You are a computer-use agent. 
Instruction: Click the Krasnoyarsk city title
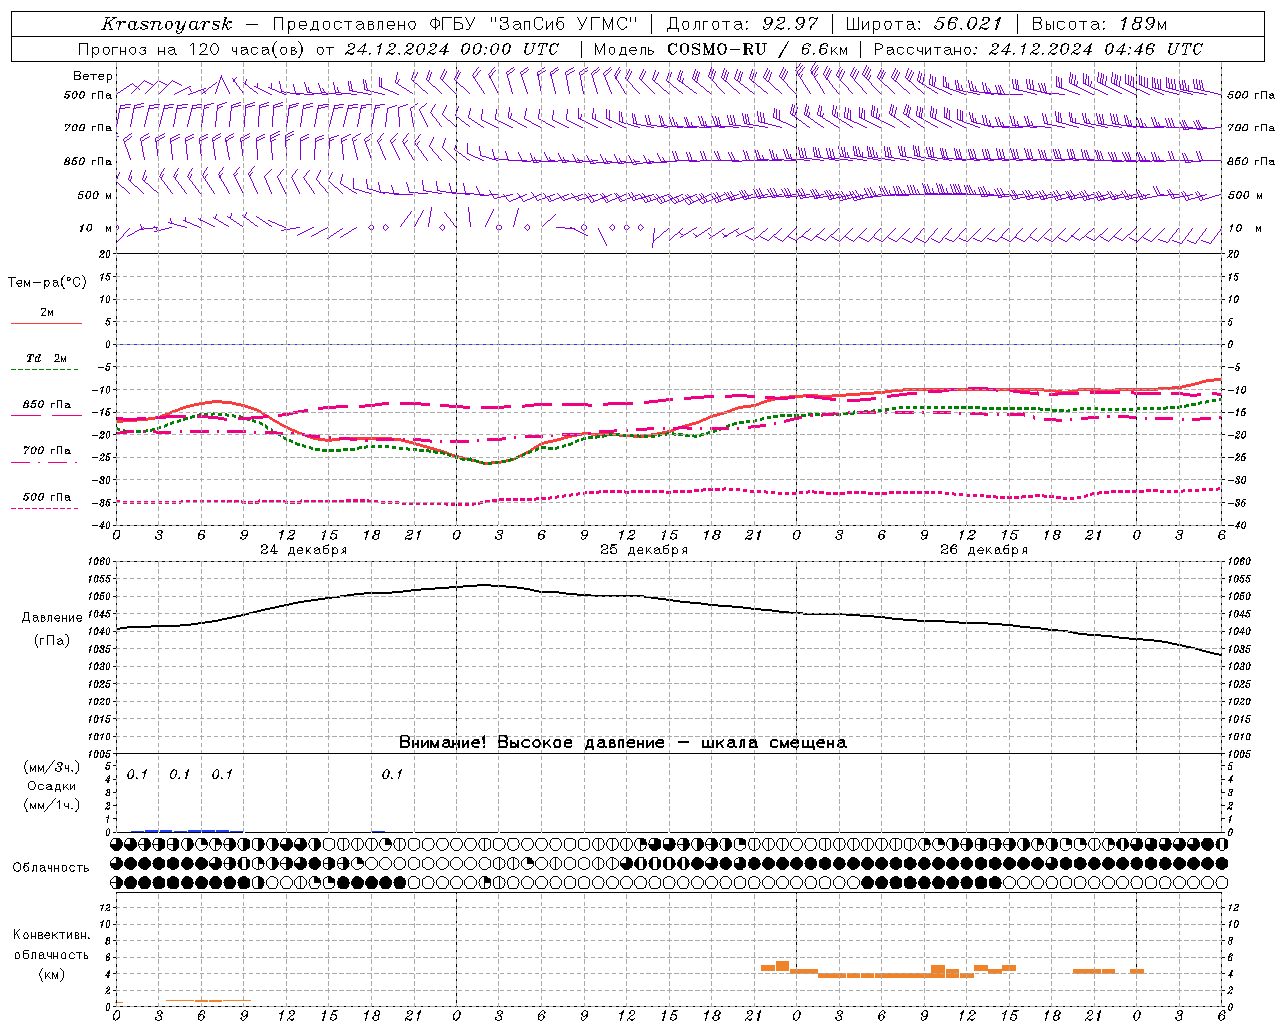tap(167, 24)
